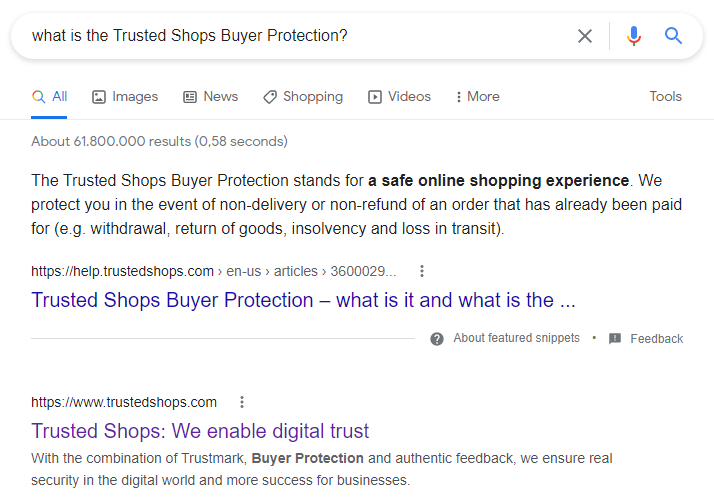This screenshot has width=714, height=498.
Task: Open 'Trusted Shops: We enable digital trust' link
Action: click(x=200, y=431)
